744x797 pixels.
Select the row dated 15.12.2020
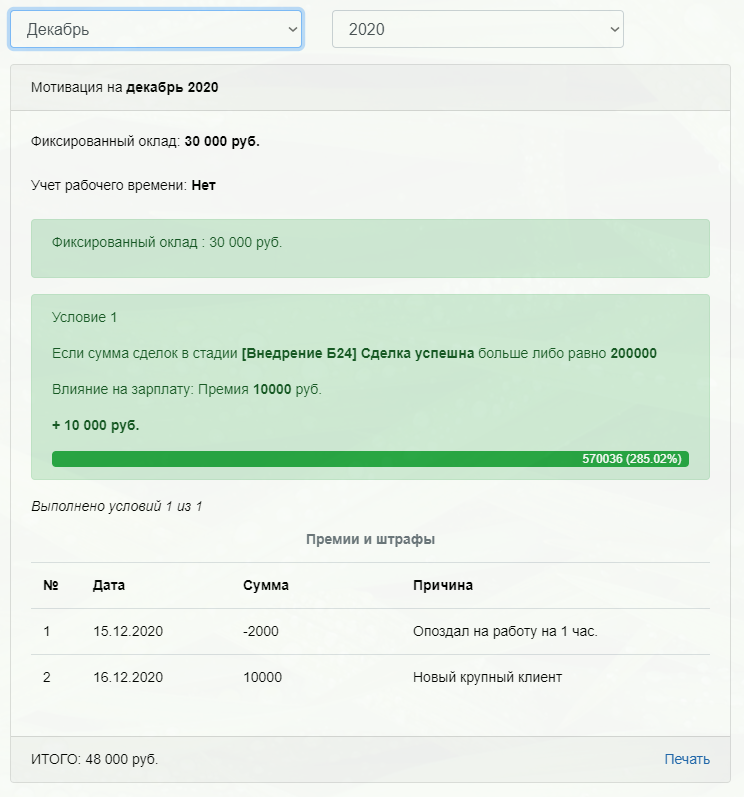(x=370, y=631)
